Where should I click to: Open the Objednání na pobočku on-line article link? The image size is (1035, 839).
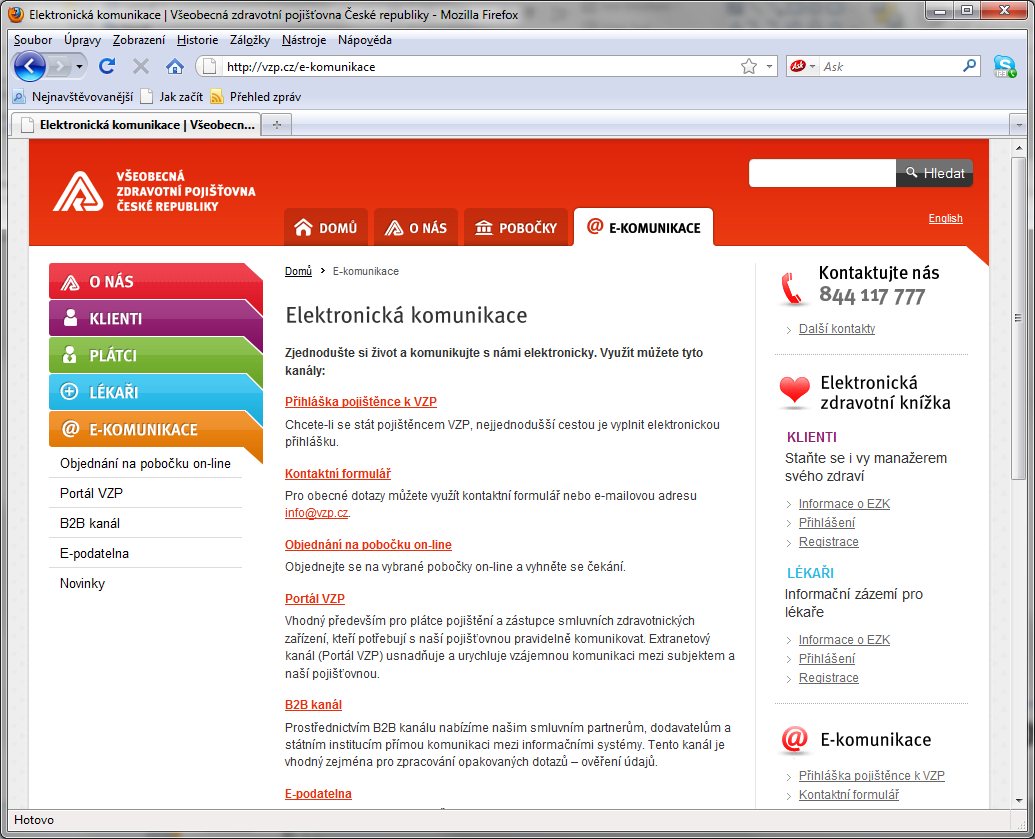tap(368, 545)
